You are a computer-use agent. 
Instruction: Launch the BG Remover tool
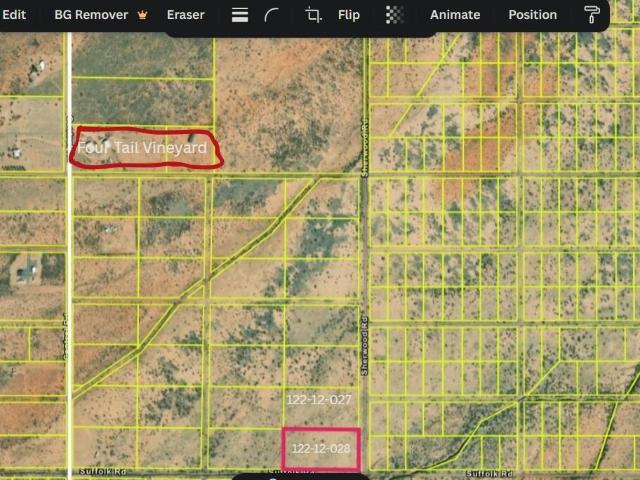(91, 15)
